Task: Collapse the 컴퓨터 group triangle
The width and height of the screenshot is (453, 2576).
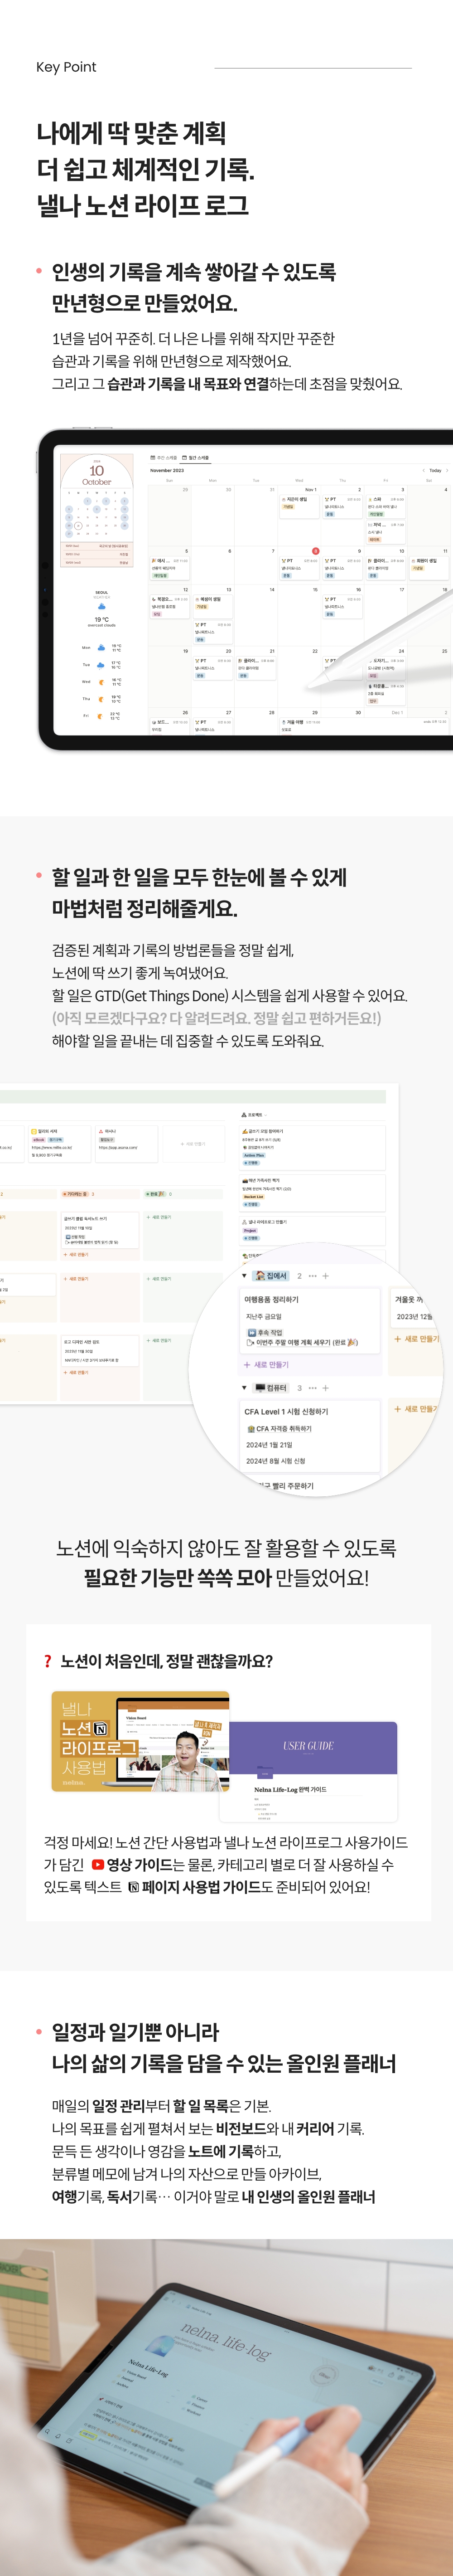Action: click(x=244, y=1387)
